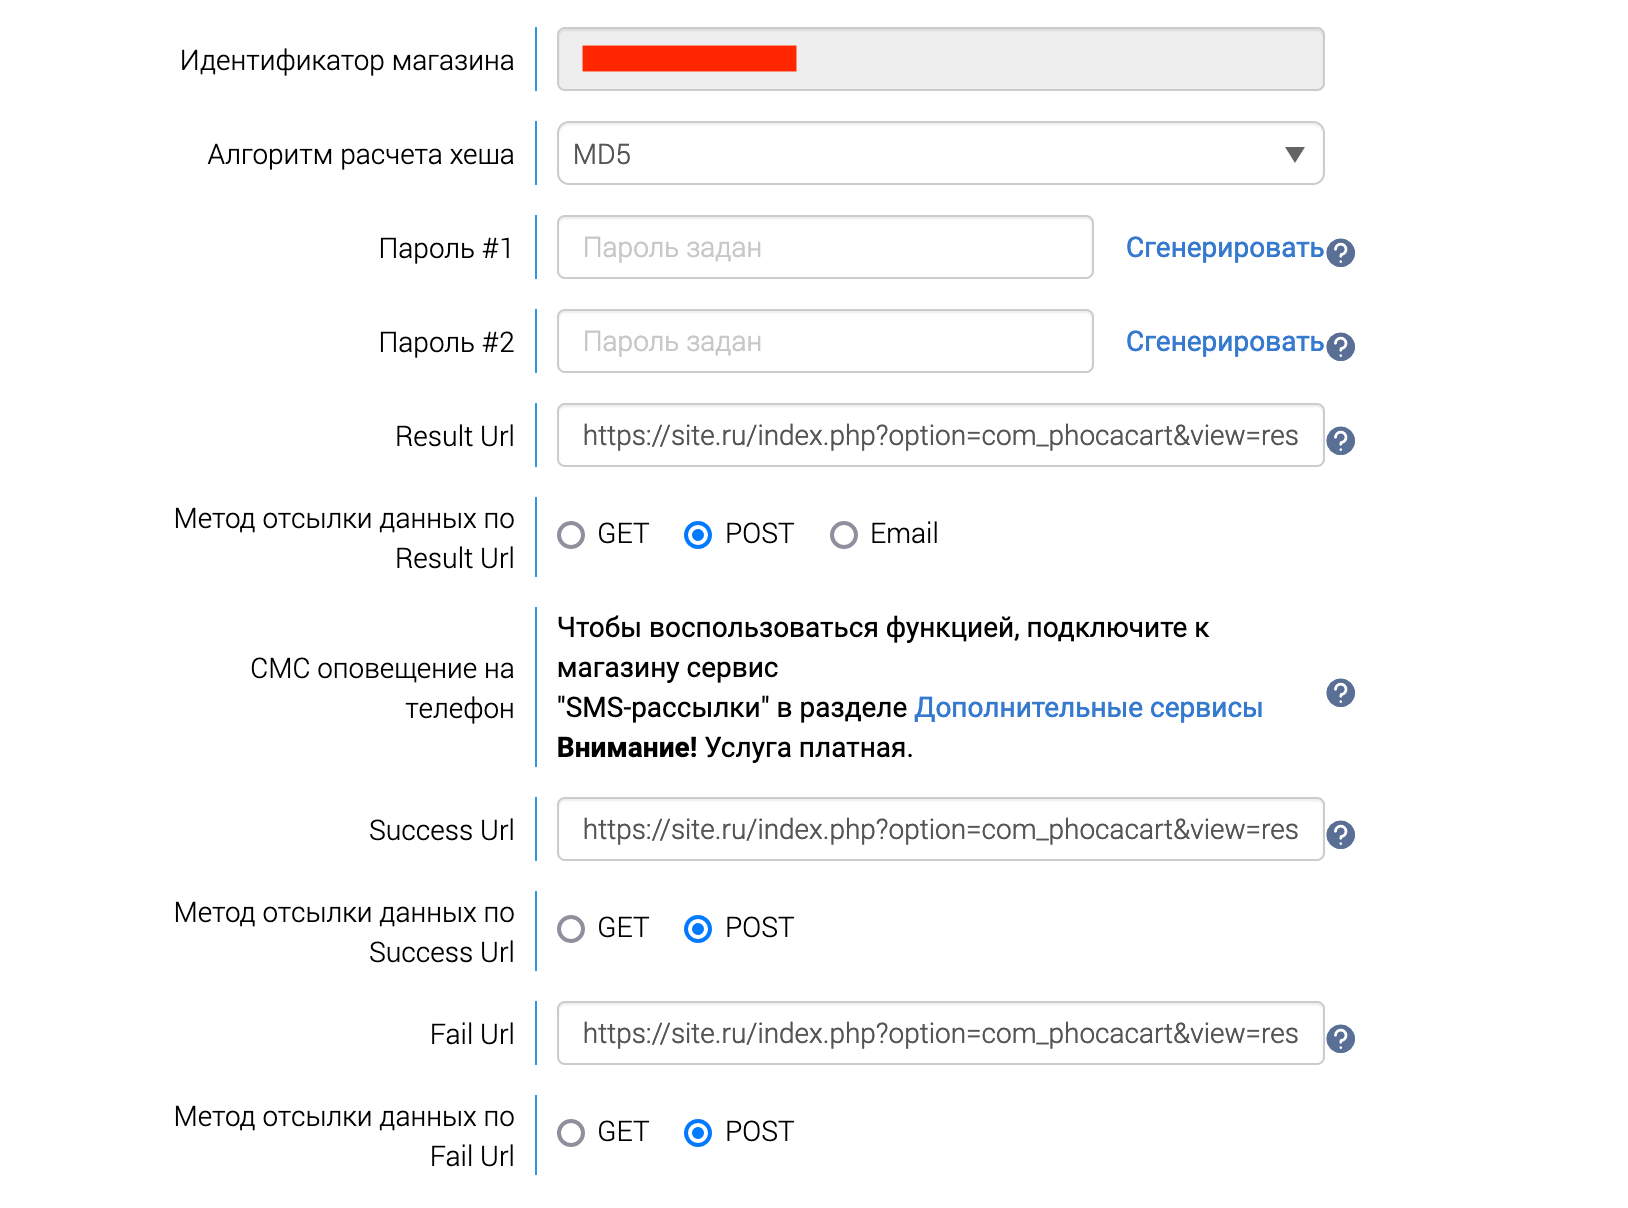Click the help icon next to Result Url
Viewport: 1628px width, 1208px height.
pos(1341,440)
